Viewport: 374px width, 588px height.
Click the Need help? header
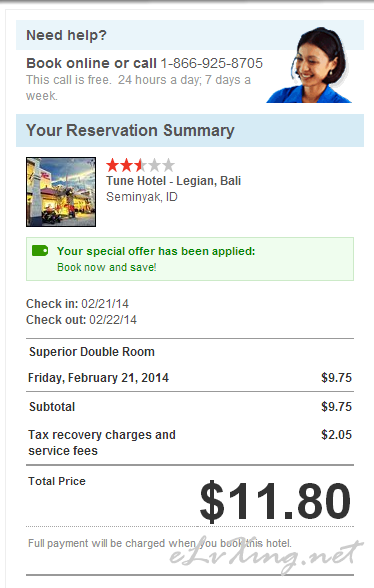[x=66, y=35]
